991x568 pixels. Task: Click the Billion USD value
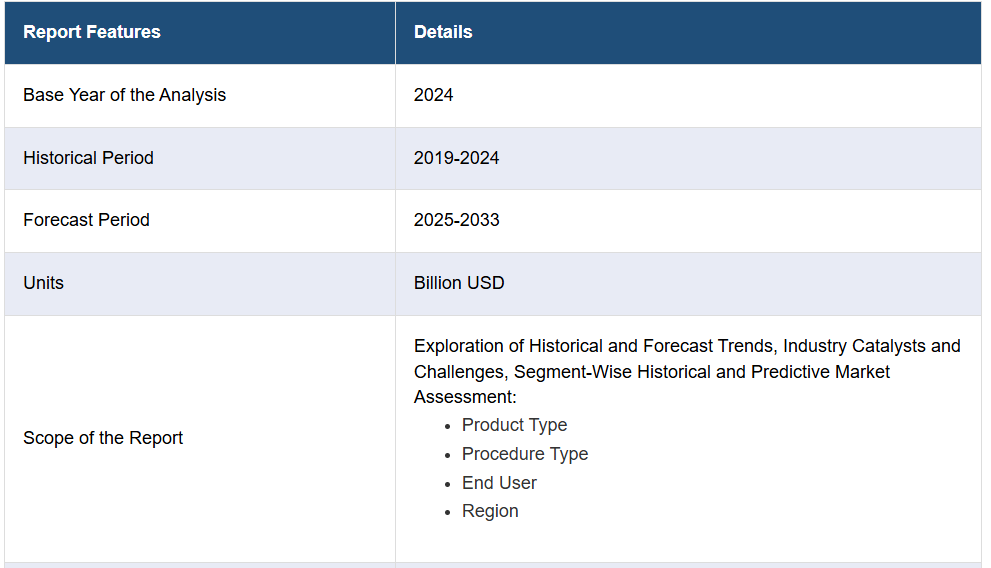pyautogui.click(x=459, y=282)
